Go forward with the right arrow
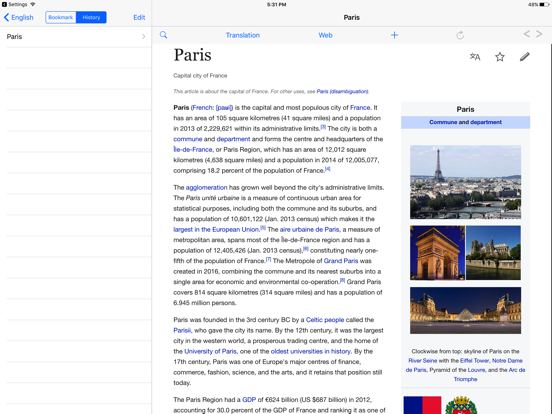The width and height of the screenshot is (552, 414). point(539,34)
